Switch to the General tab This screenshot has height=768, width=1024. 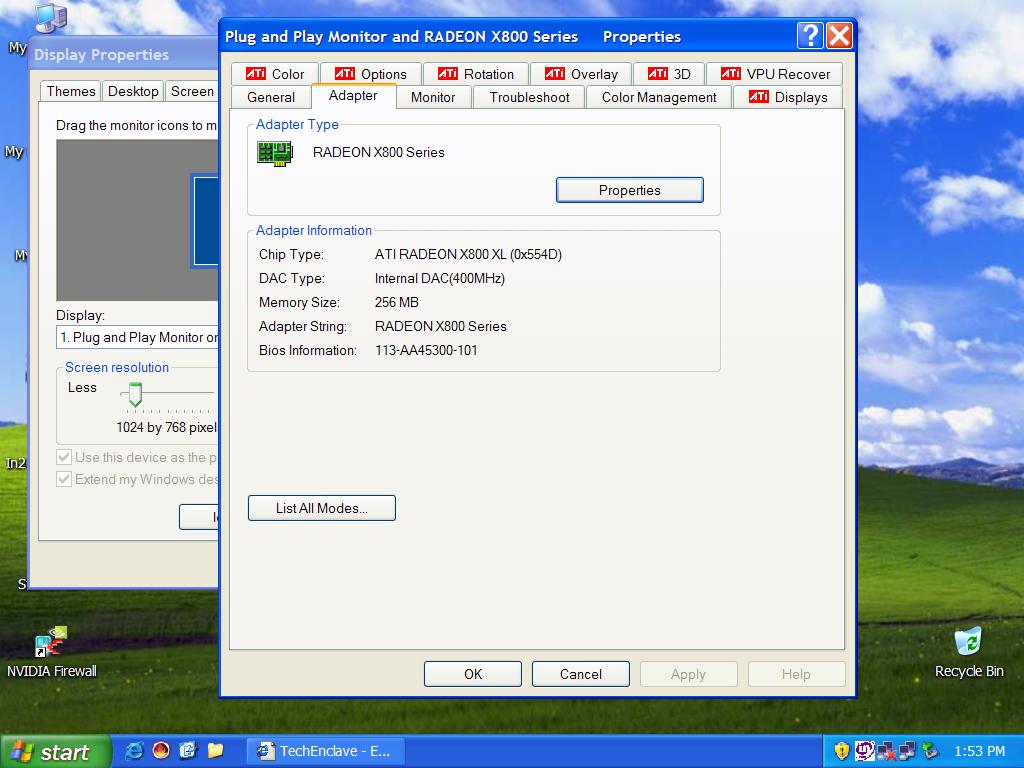point(271,97)
